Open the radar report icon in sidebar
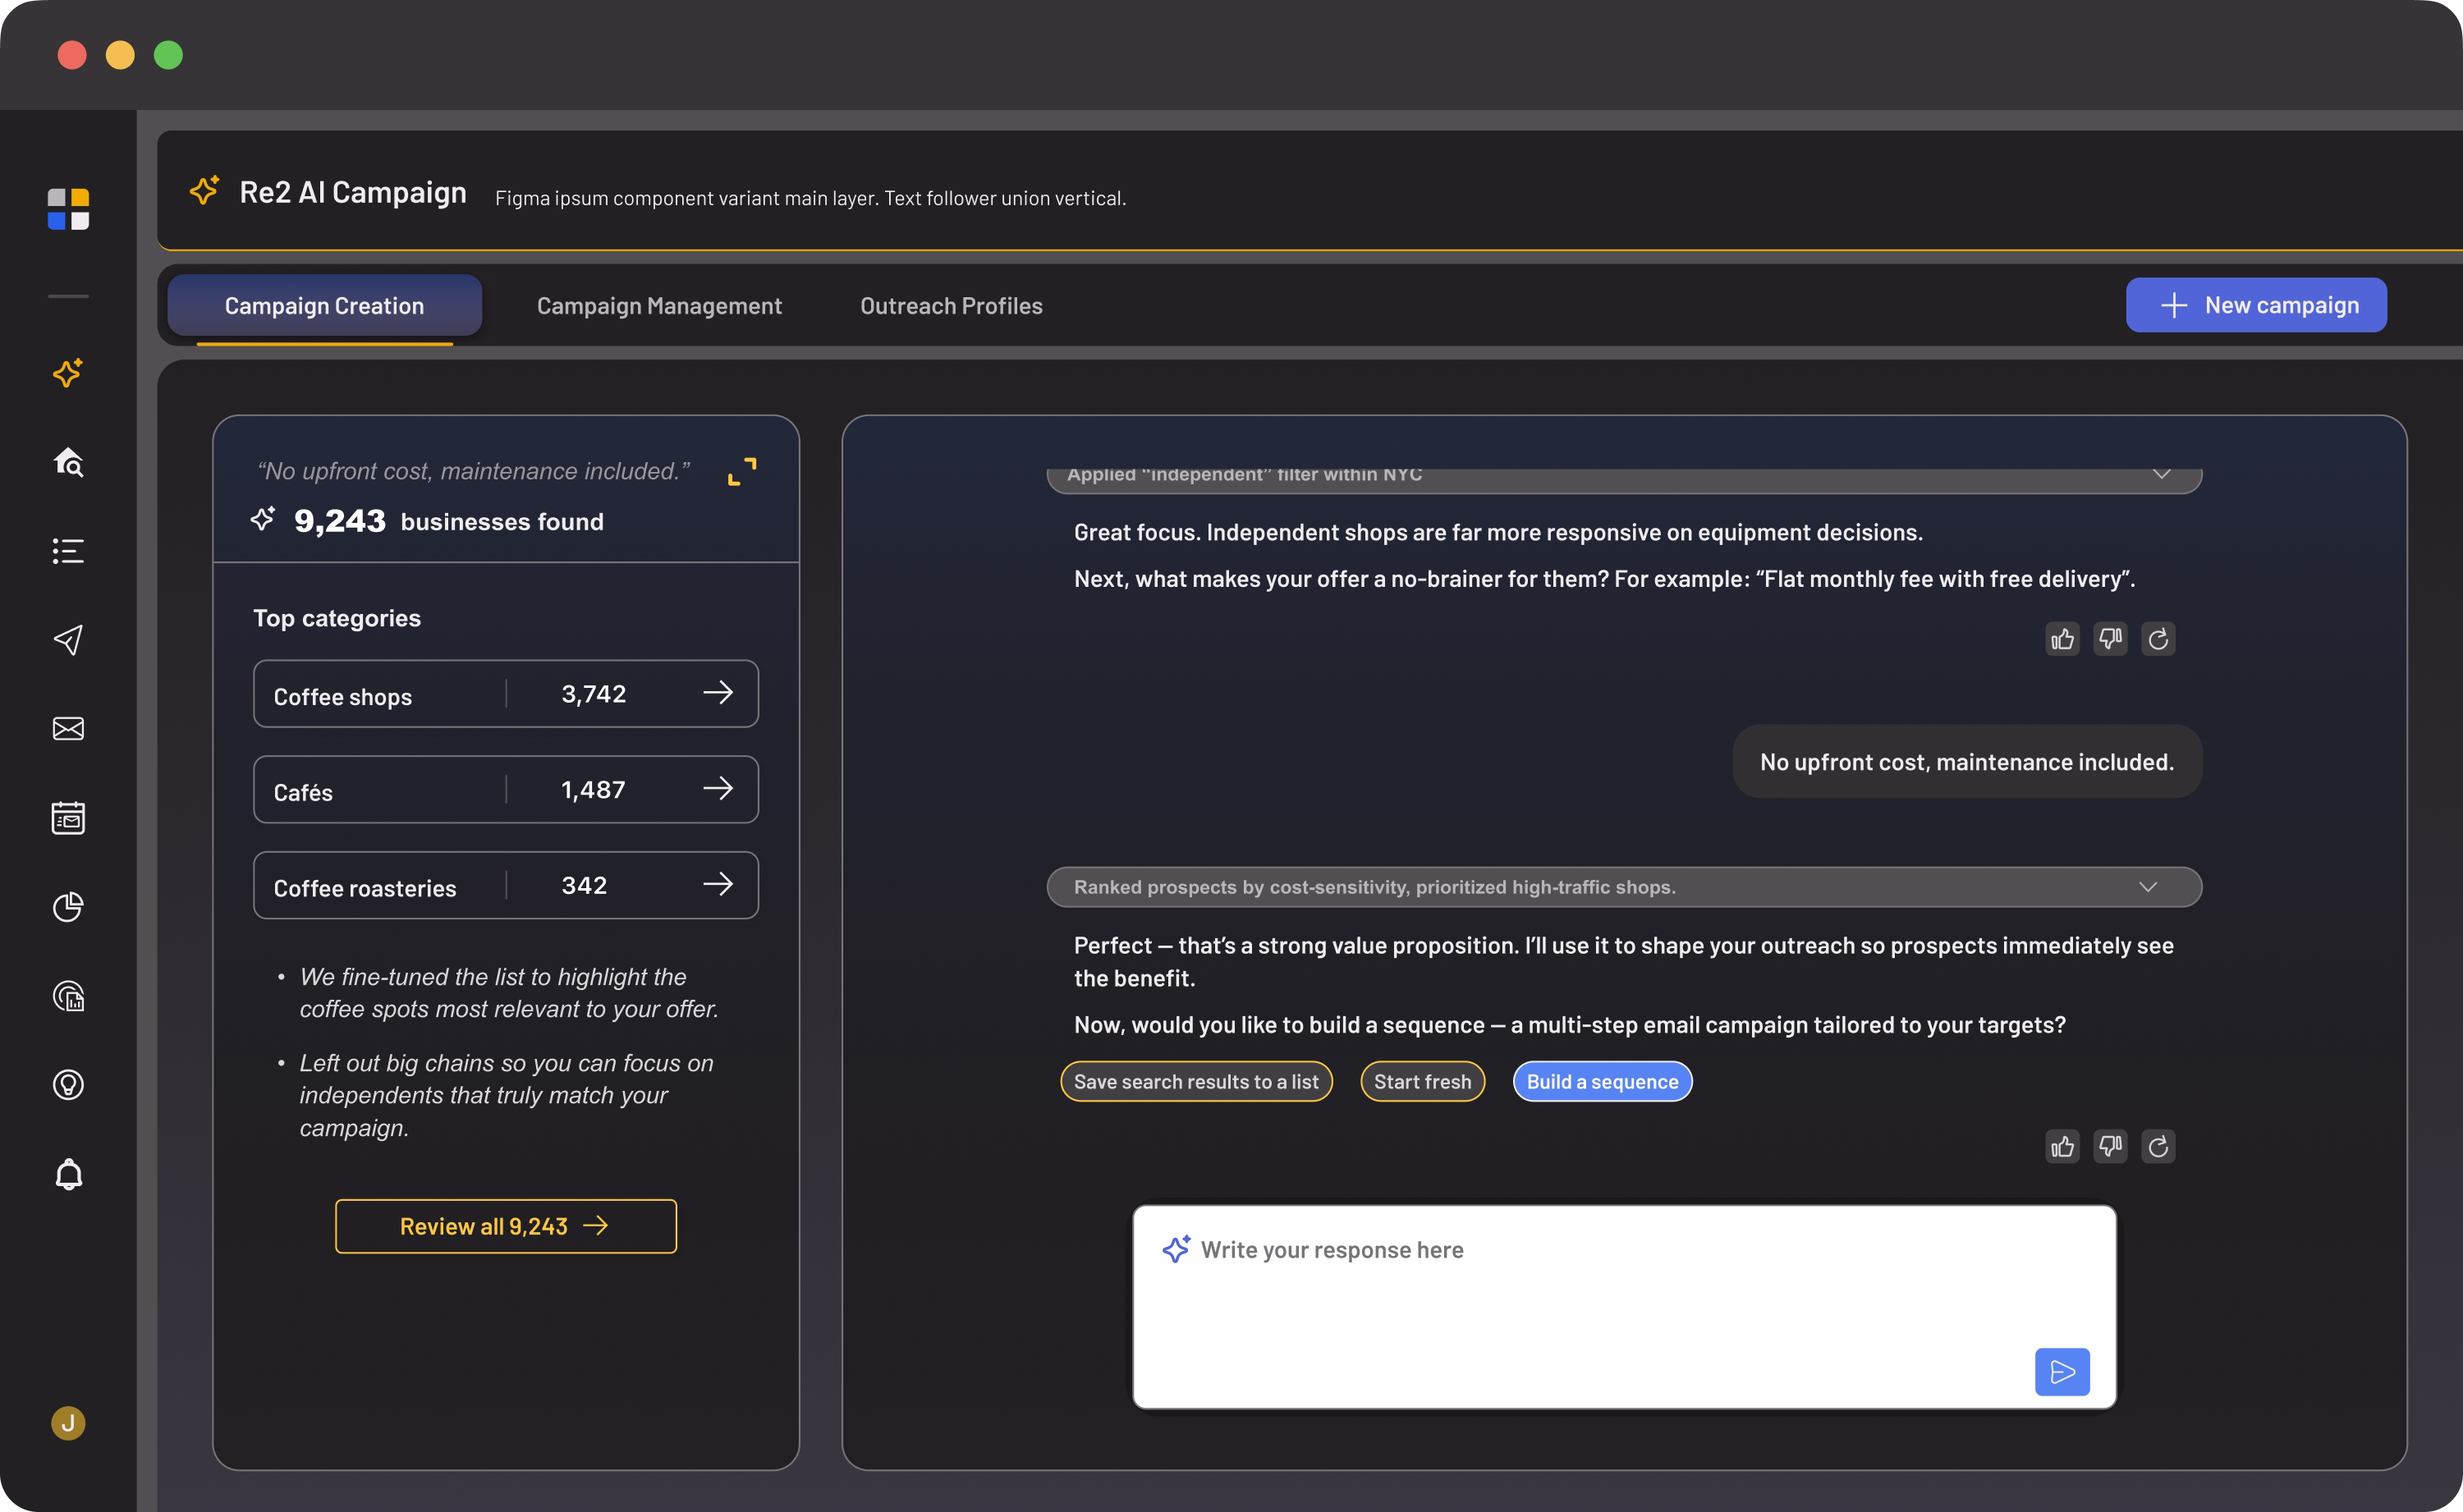The width and height of the screenshot is (2463, 1512). click(x=68, y=996)
